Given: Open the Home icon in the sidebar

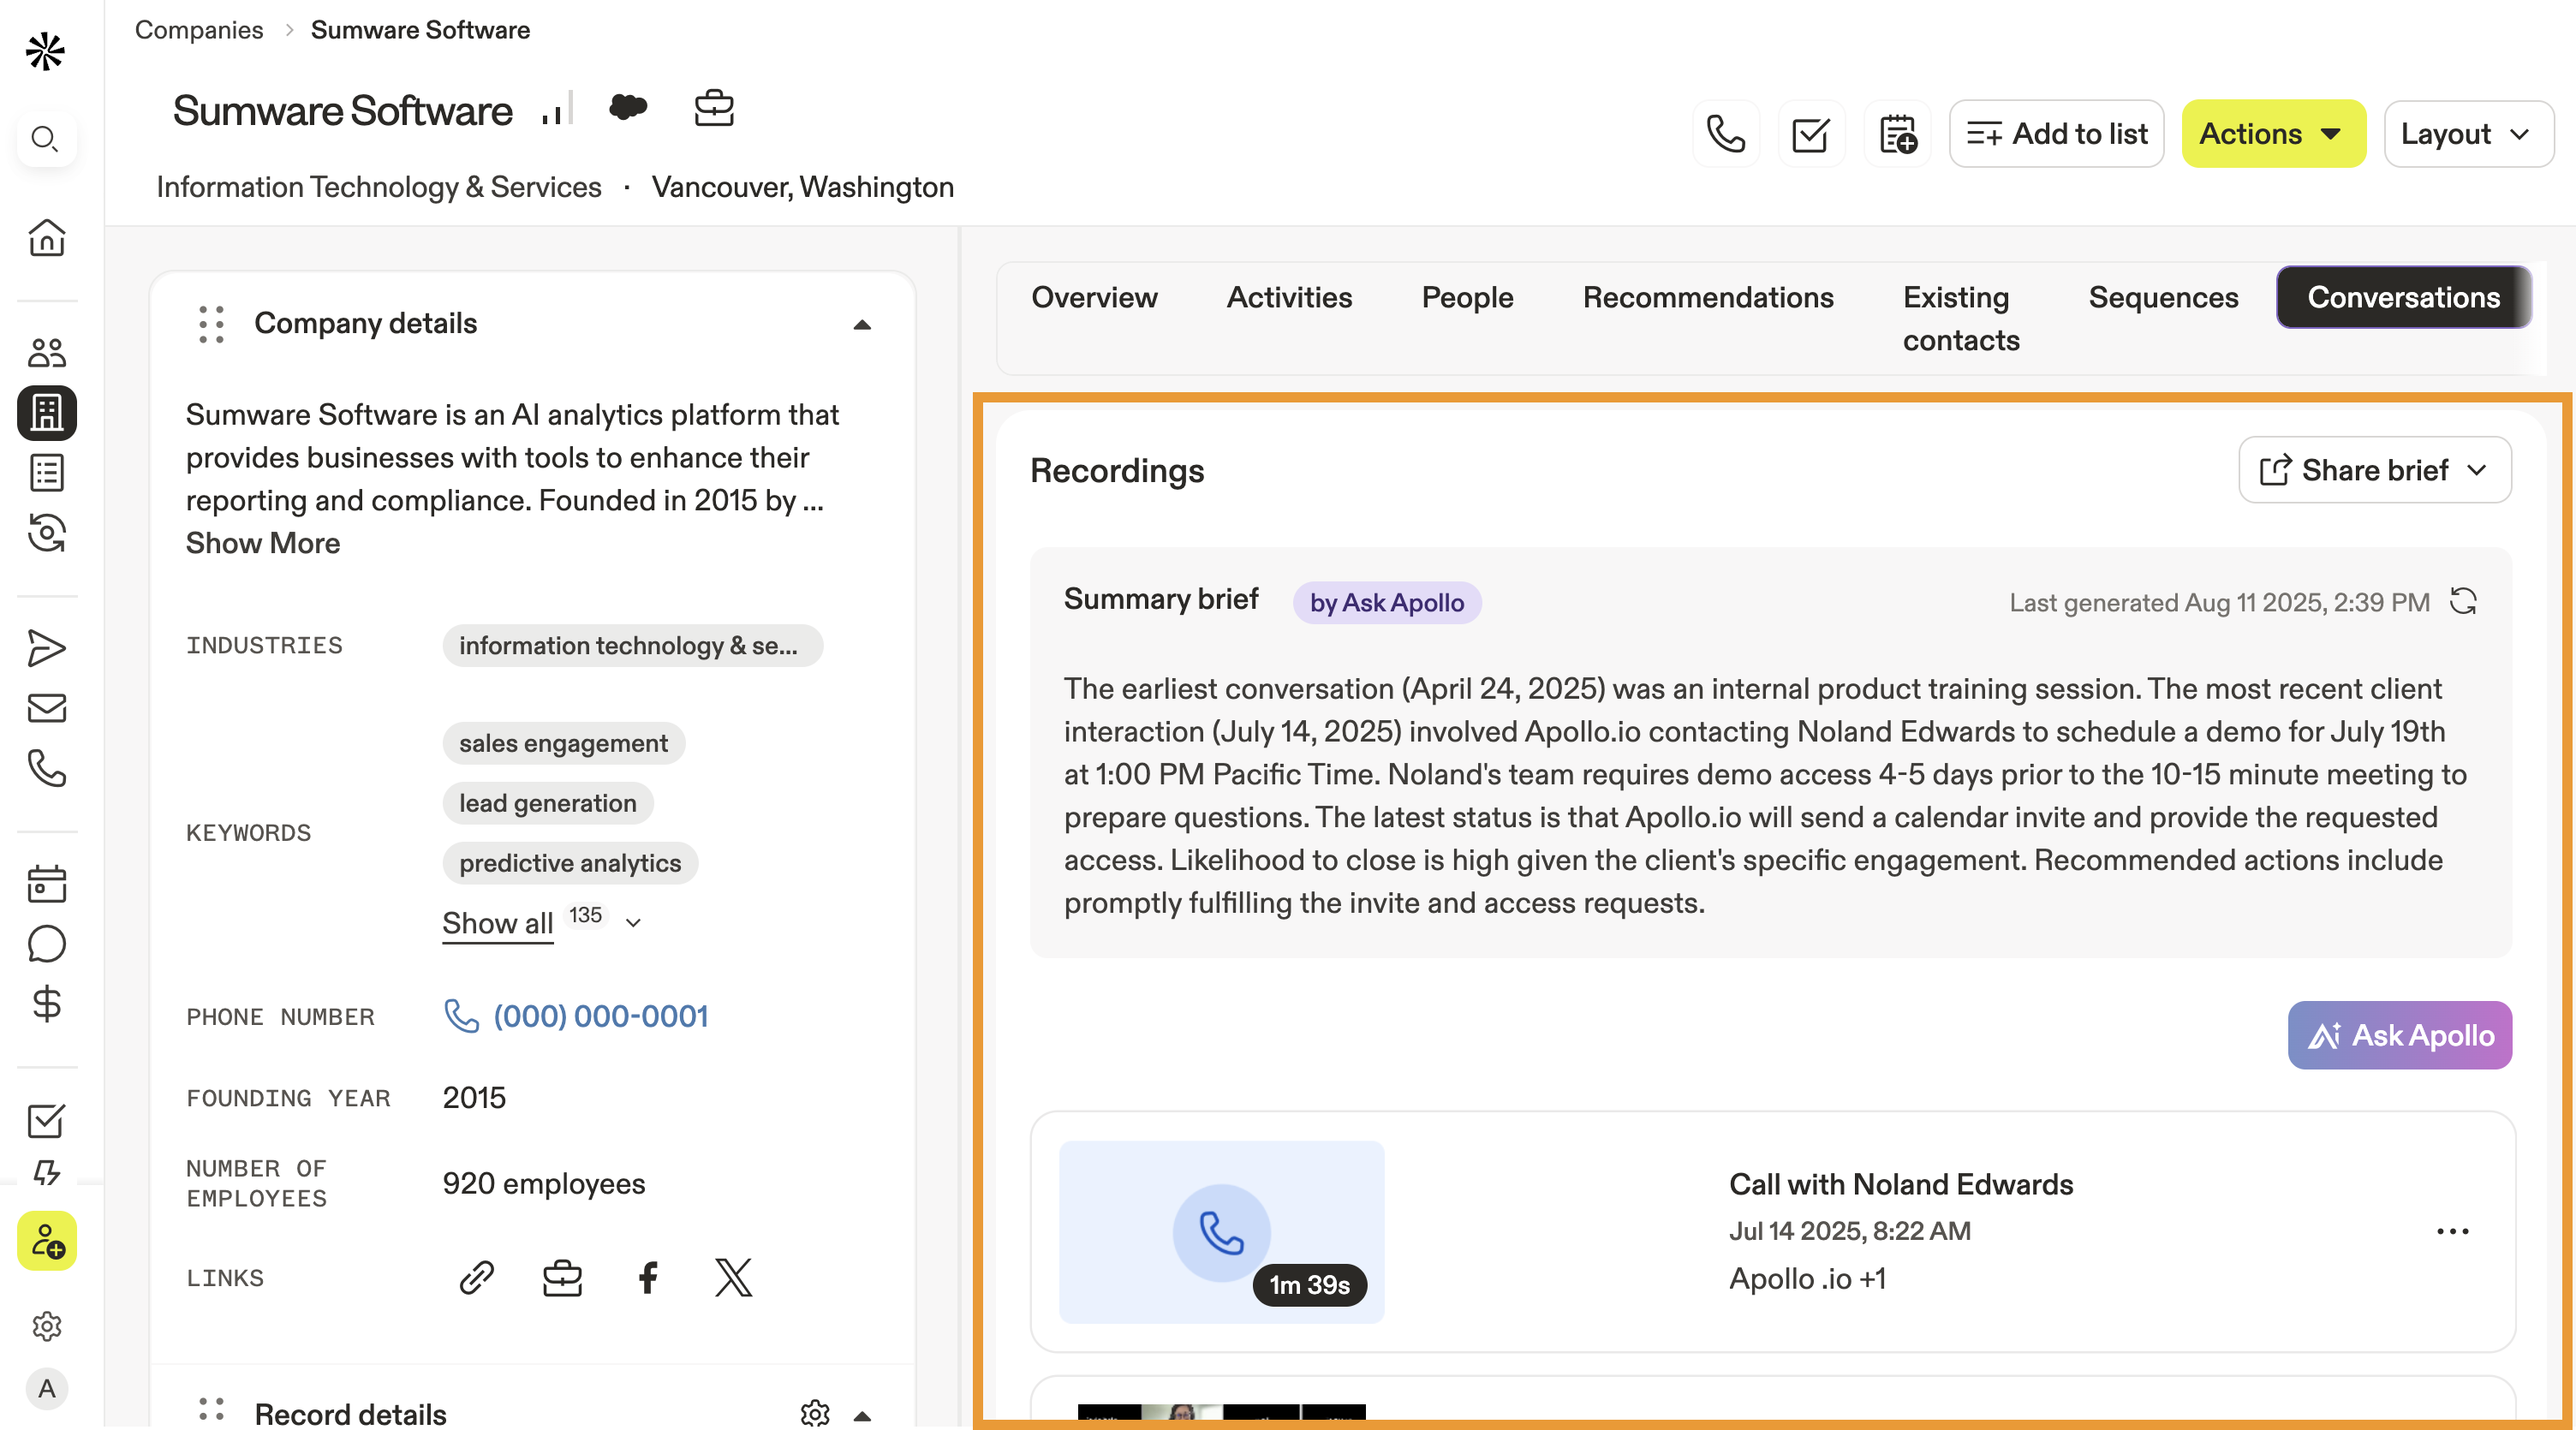Looking at the screenshot, I should pos(47,238).
